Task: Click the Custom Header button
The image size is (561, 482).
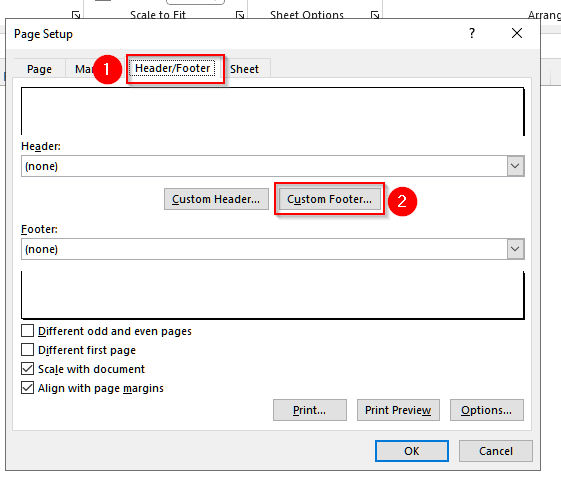Action: tap(216, 199)
